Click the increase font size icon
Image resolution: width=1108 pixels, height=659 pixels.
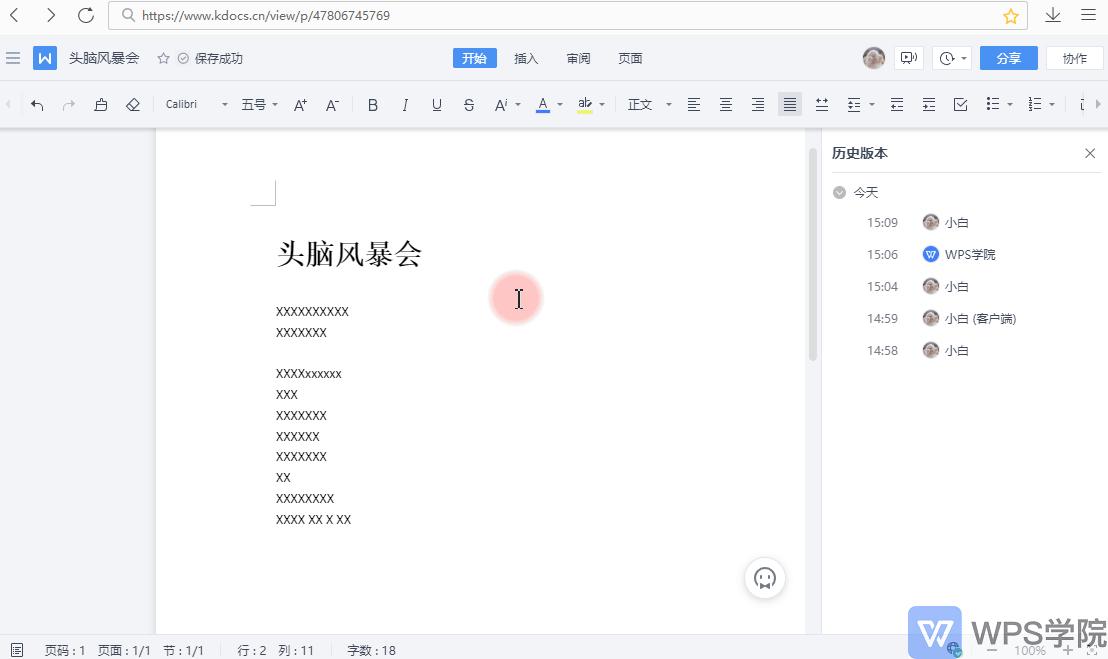(x=299, y=104)
